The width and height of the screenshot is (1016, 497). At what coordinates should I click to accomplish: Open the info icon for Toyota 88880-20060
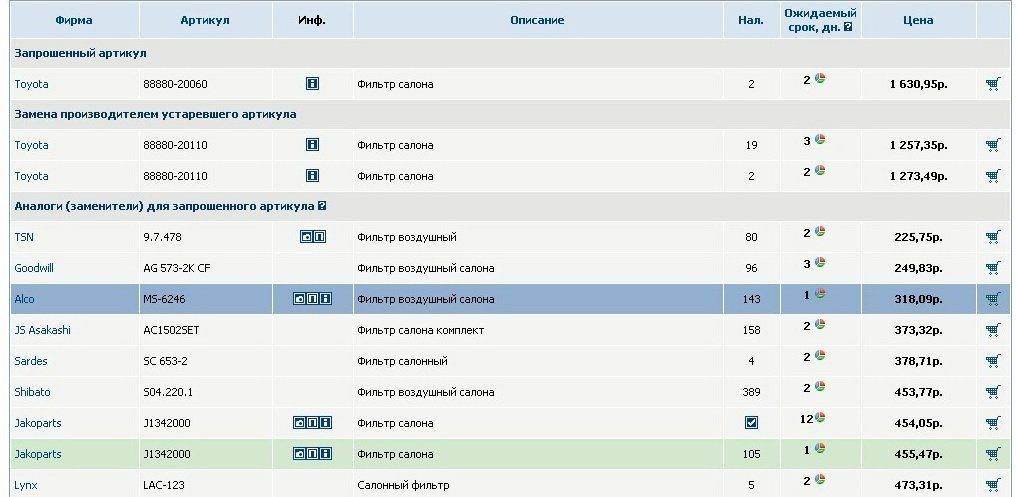click(312, 85)
